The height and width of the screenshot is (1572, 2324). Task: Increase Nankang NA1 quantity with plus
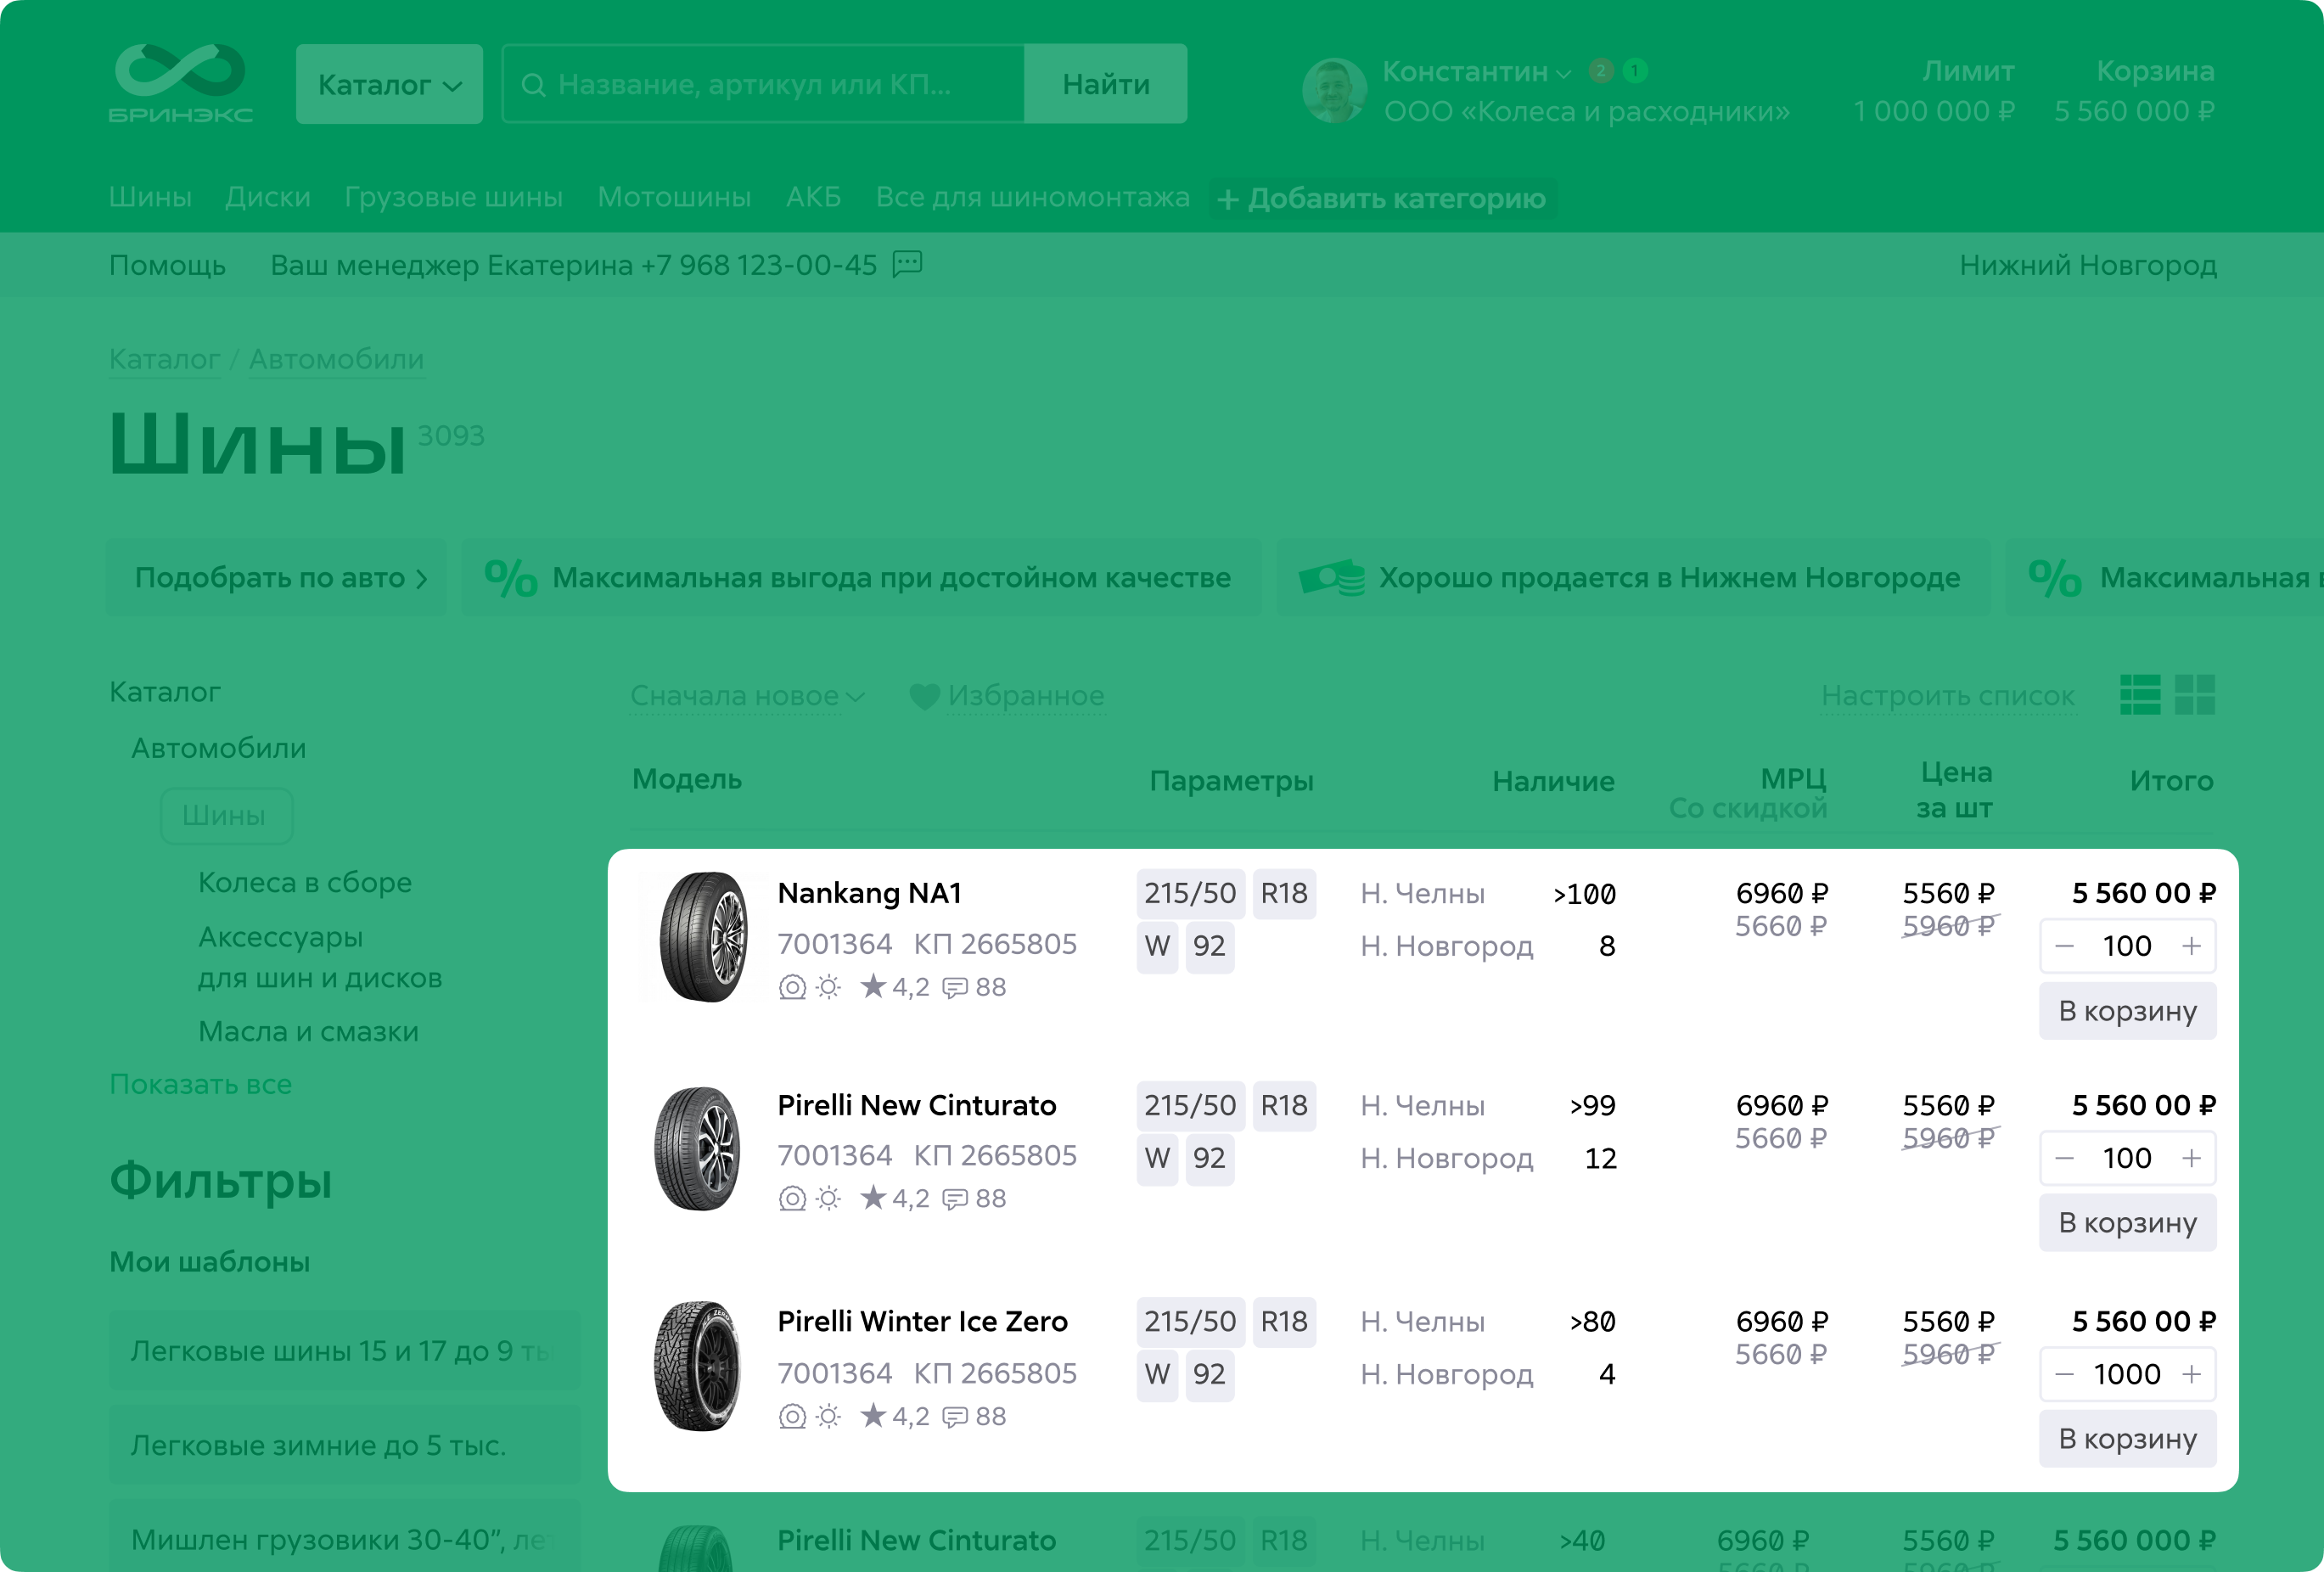coord(2191,946)
